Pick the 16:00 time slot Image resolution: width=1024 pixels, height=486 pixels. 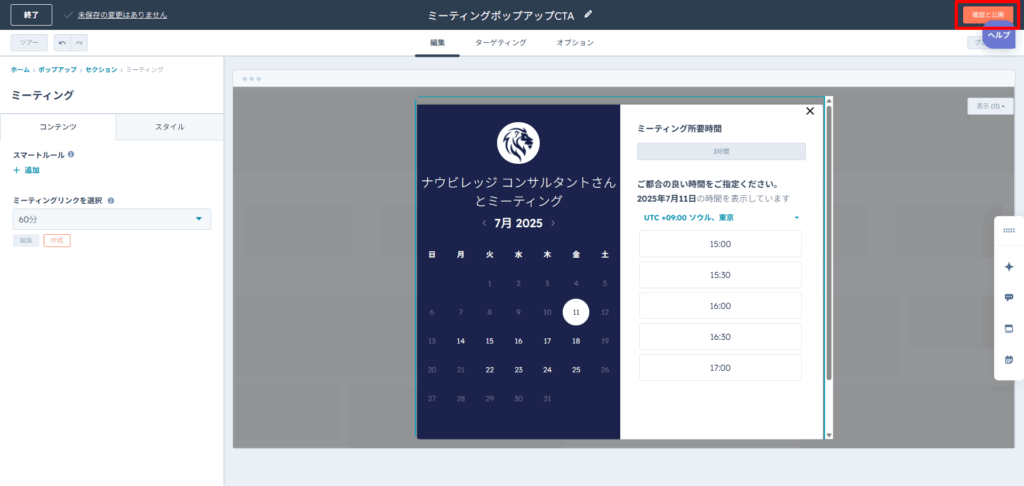tap(720, 306)
